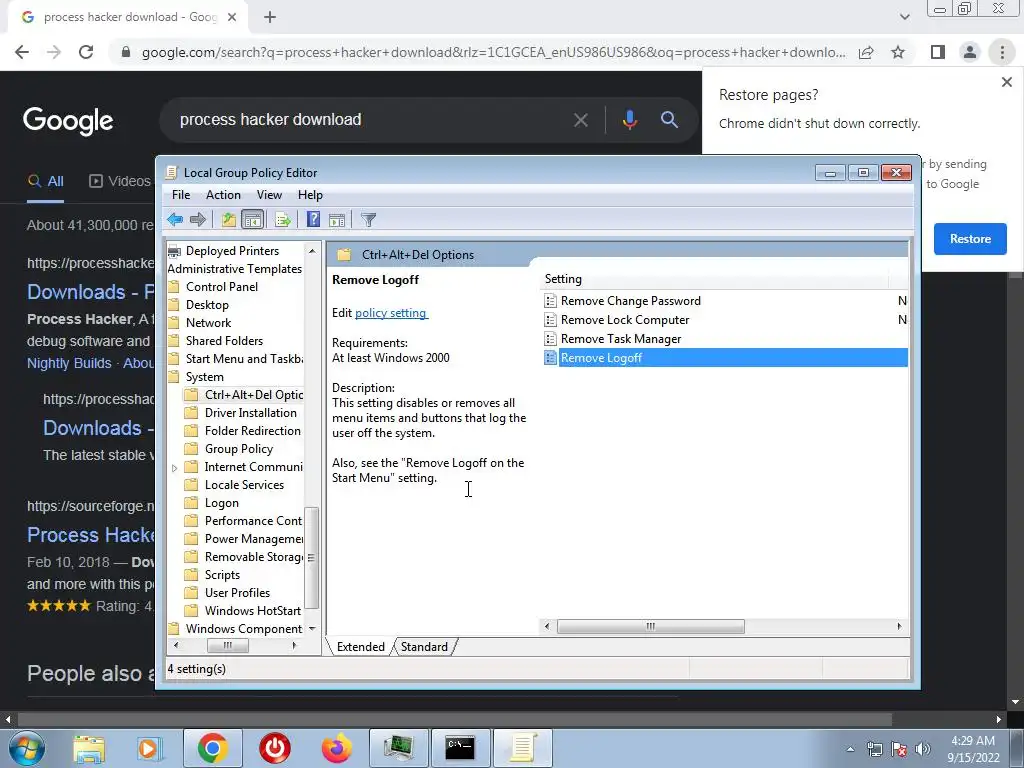
Task: Select Windows HotStart folder
Action: [x=252, y=611]
